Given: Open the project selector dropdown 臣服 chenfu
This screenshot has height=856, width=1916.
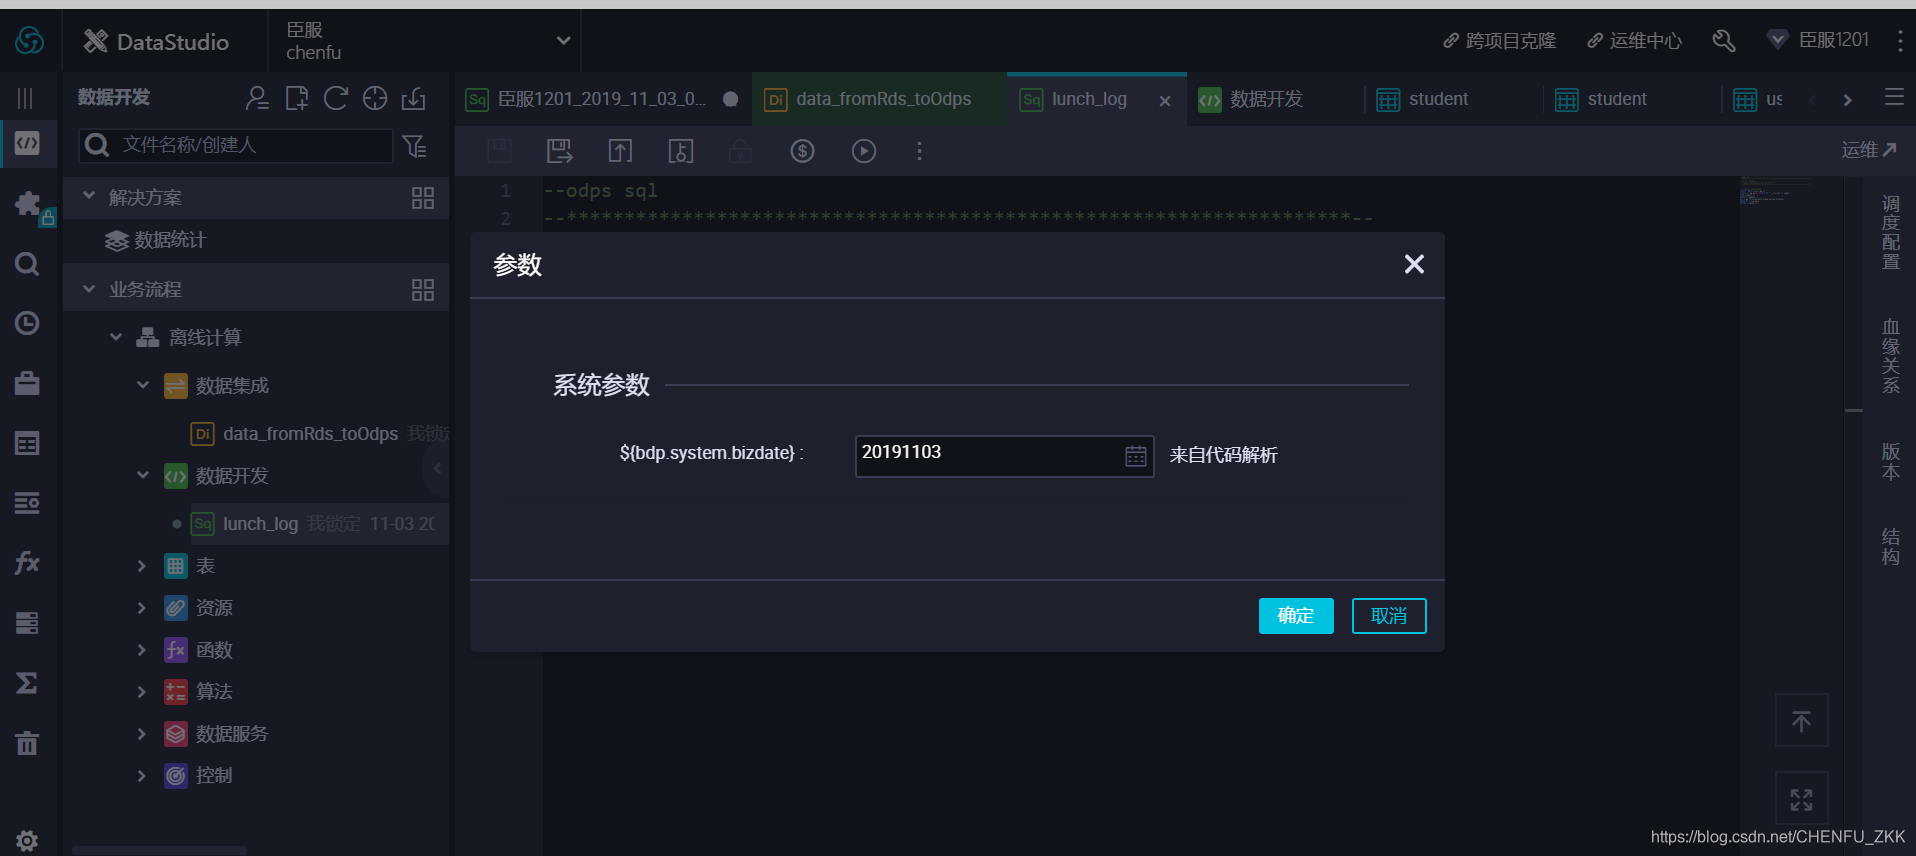Looking at the screenshot, I should pyautogui.click(x=427, y=41).
